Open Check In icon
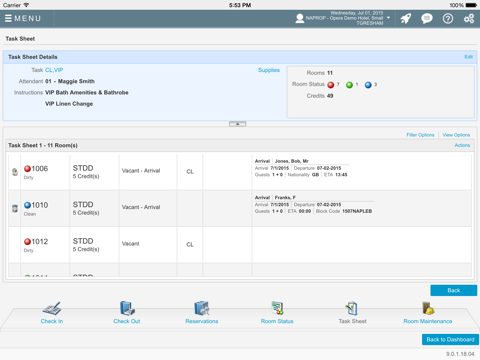480x360 pixels. pyautogui.click(x=52, y=308)
